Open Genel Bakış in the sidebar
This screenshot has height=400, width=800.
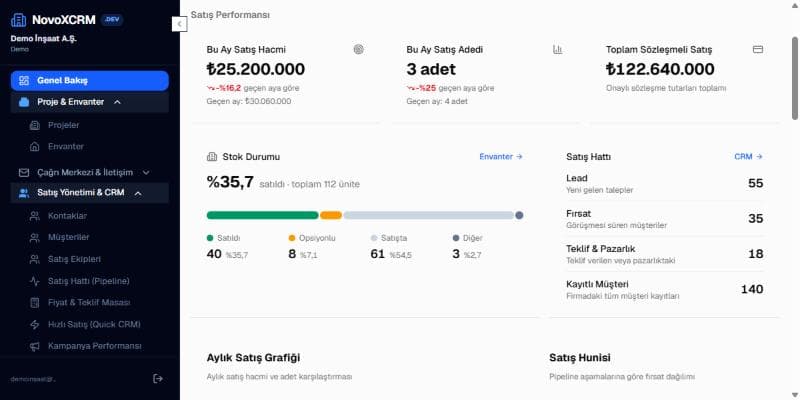(90, 81)
